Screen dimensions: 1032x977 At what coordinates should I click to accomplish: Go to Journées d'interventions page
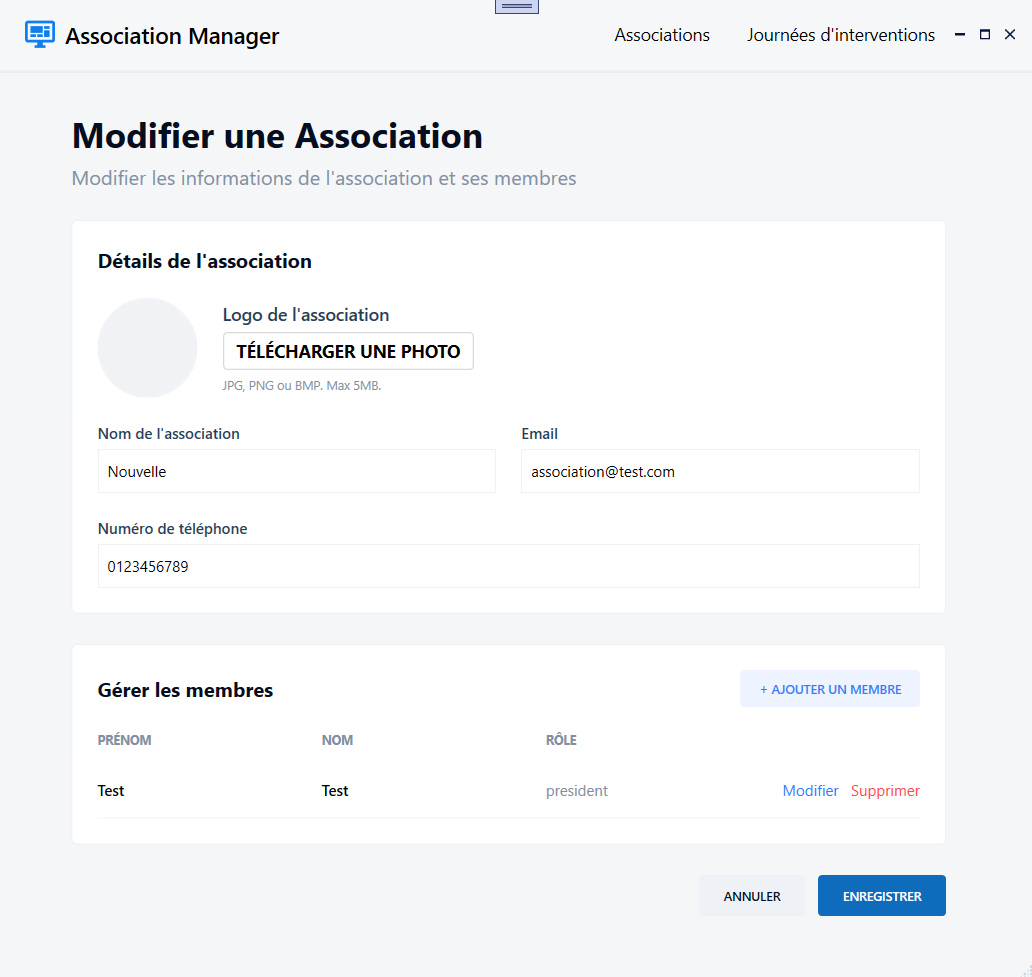(x=840, y=35)
